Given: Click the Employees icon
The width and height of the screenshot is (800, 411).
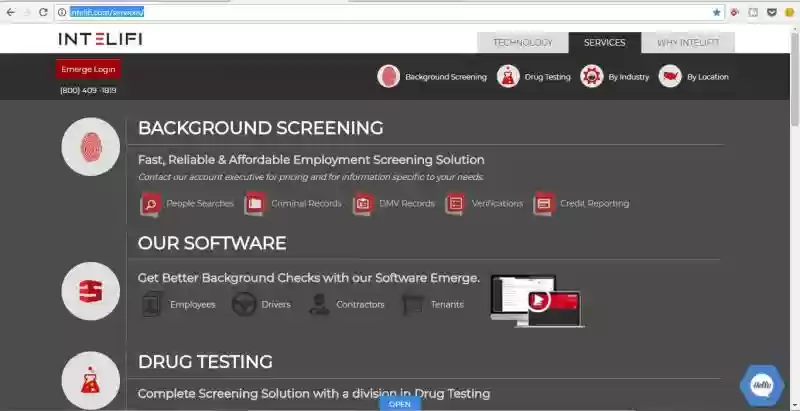Looking at the screenshot, I should click(x=153, y=304).
